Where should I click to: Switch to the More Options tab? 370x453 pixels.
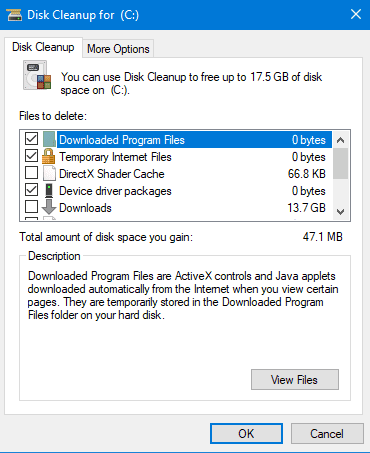coord(118,49)
